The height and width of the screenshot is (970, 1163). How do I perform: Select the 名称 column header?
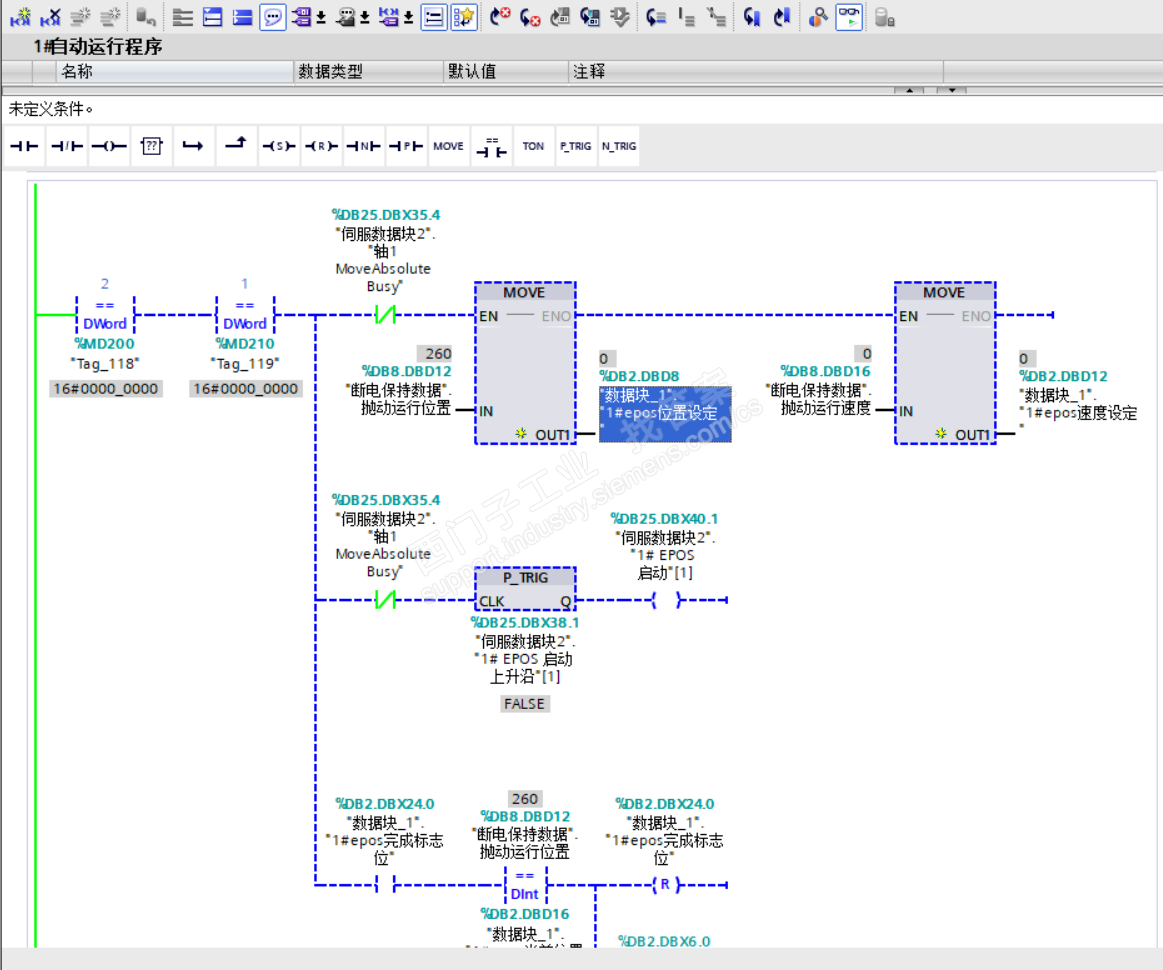(77, 72)
